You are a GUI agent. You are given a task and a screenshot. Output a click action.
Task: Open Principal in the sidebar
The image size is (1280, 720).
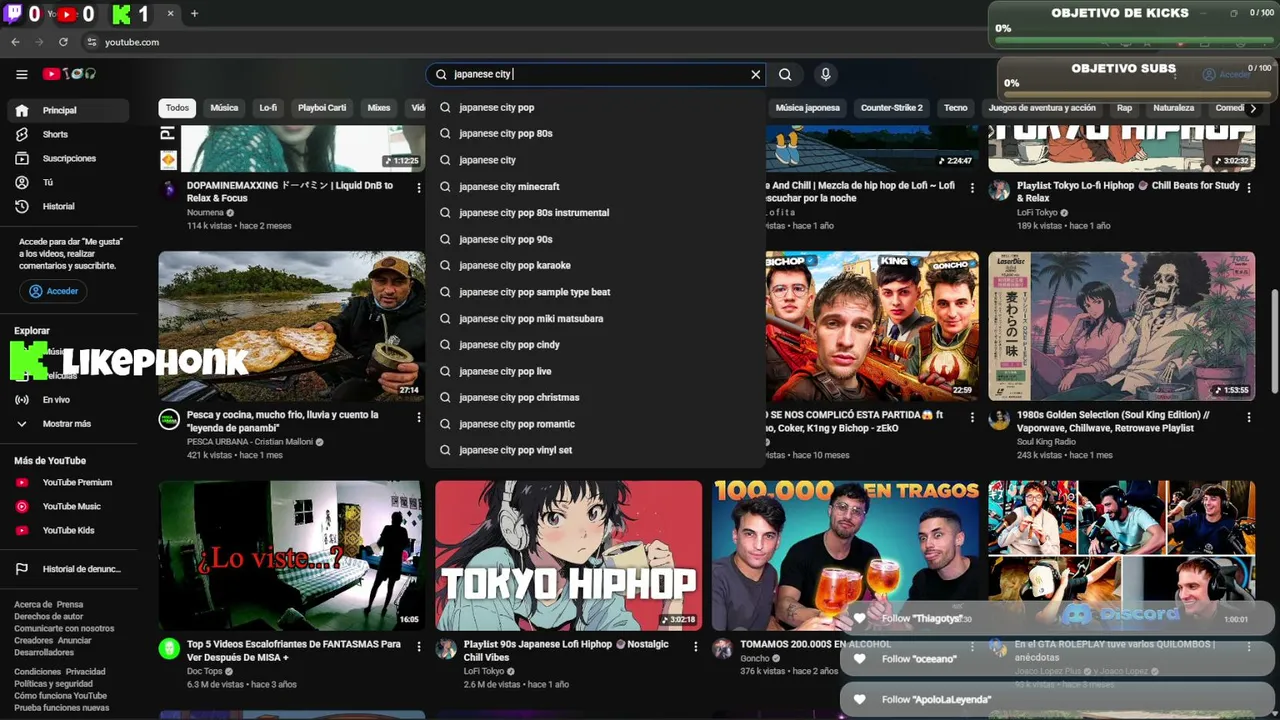[x=68, y=110]
